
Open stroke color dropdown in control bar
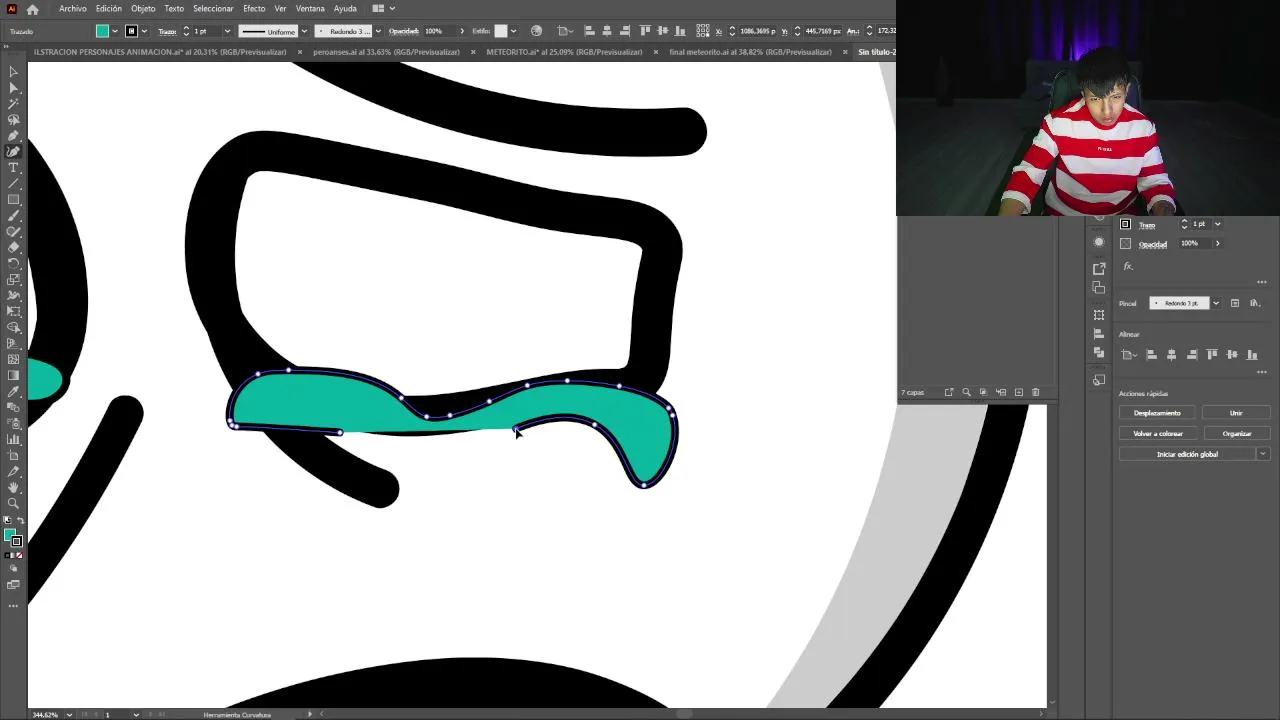pyautogui.click(x=143, y=31)
